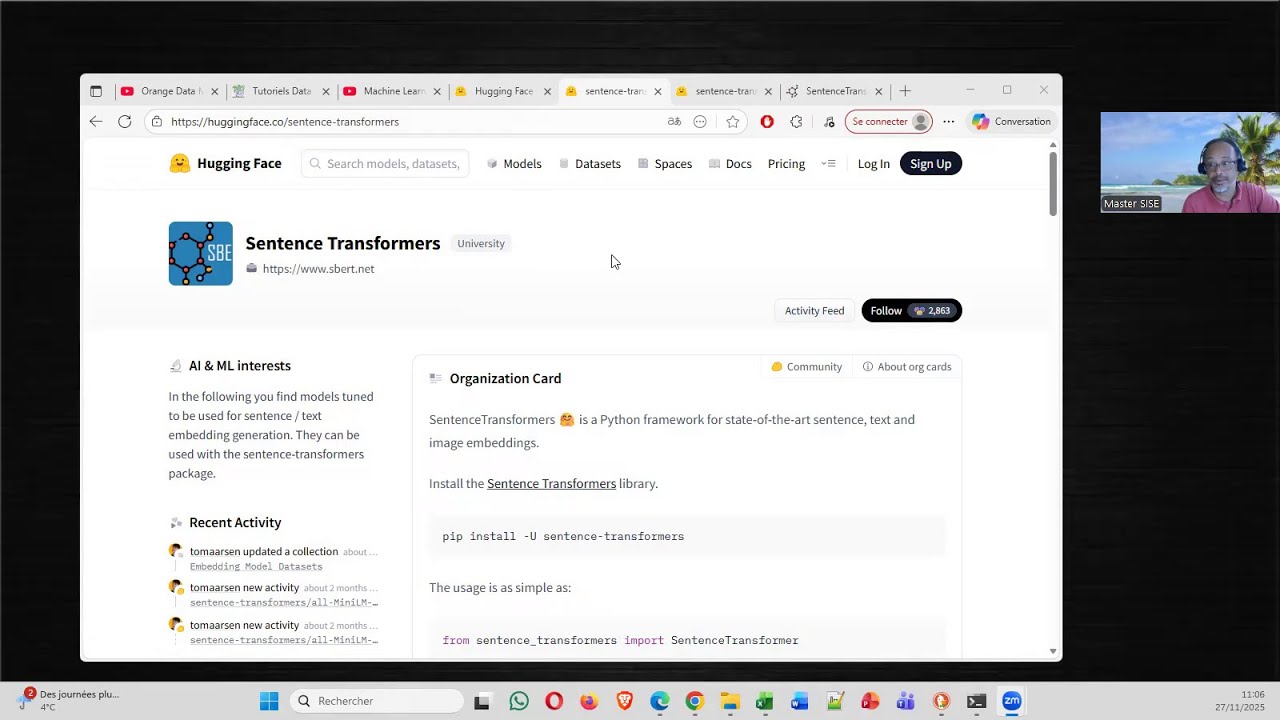The image size is (1280, 720).
Task: Open the tab actions menu icon
Action: (x=96, y=91)
